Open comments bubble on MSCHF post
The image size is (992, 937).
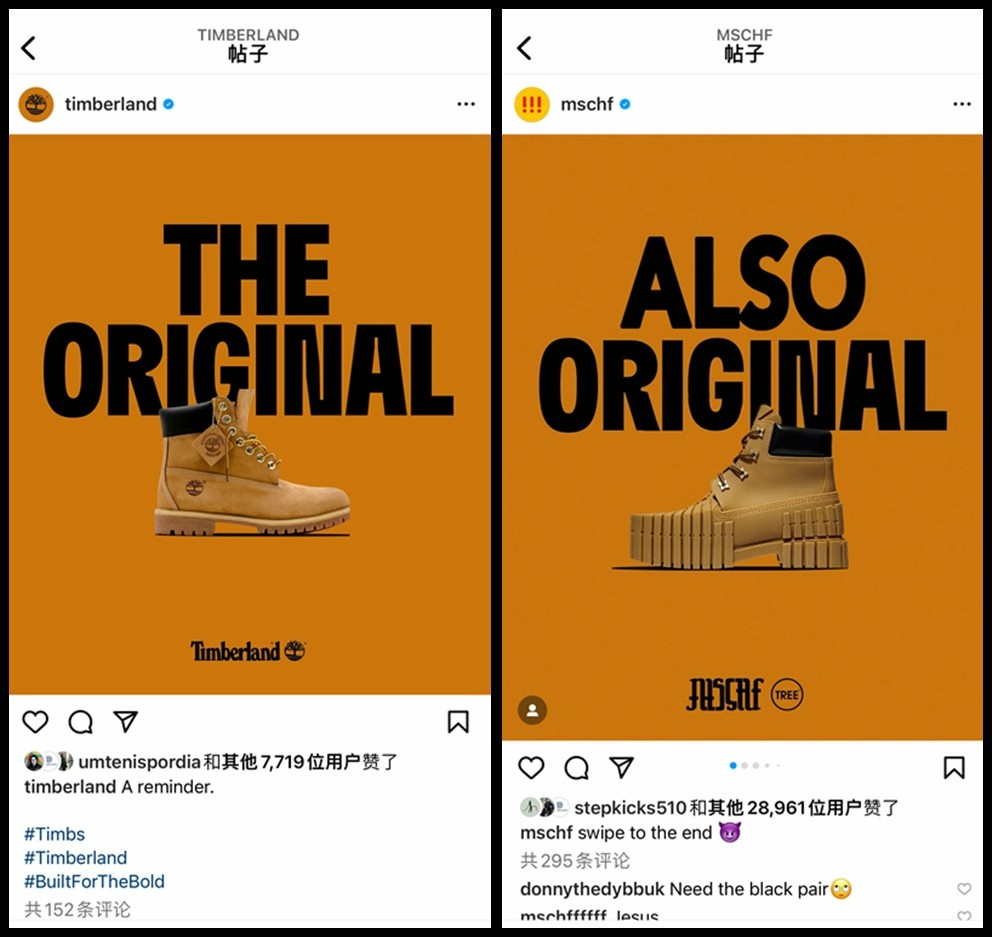[576, 767]
